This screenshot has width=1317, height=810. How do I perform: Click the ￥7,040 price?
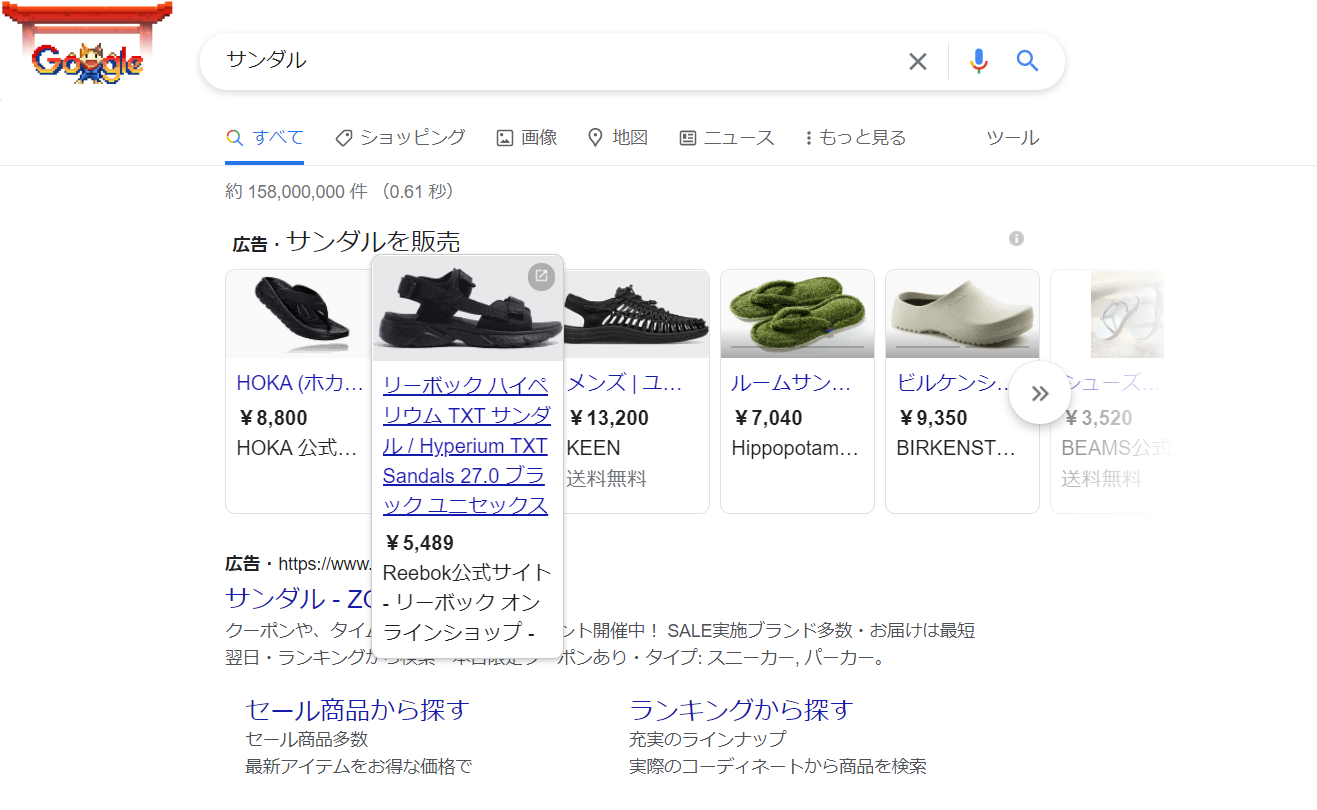point(767,418)
